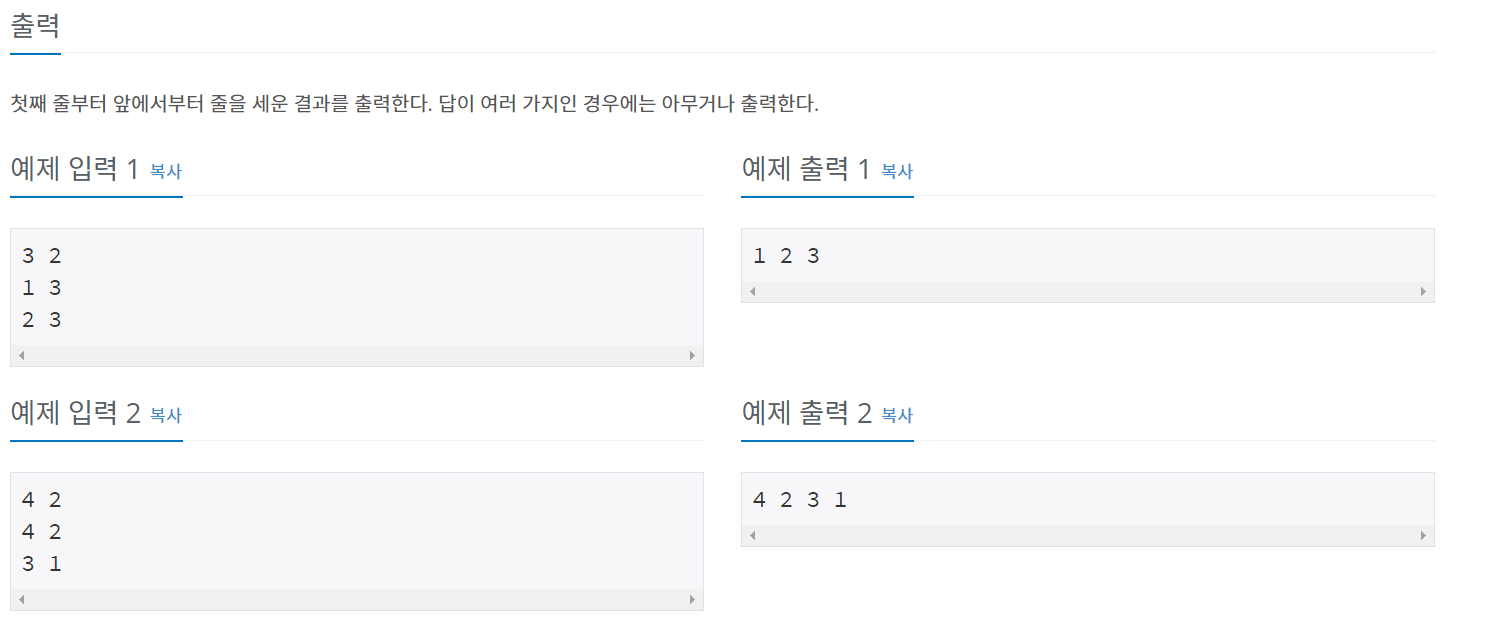Click right scroll arrow in 예제 입력 2 box
This screenshot has width=1485, height=630.
[x=692, y=600]
